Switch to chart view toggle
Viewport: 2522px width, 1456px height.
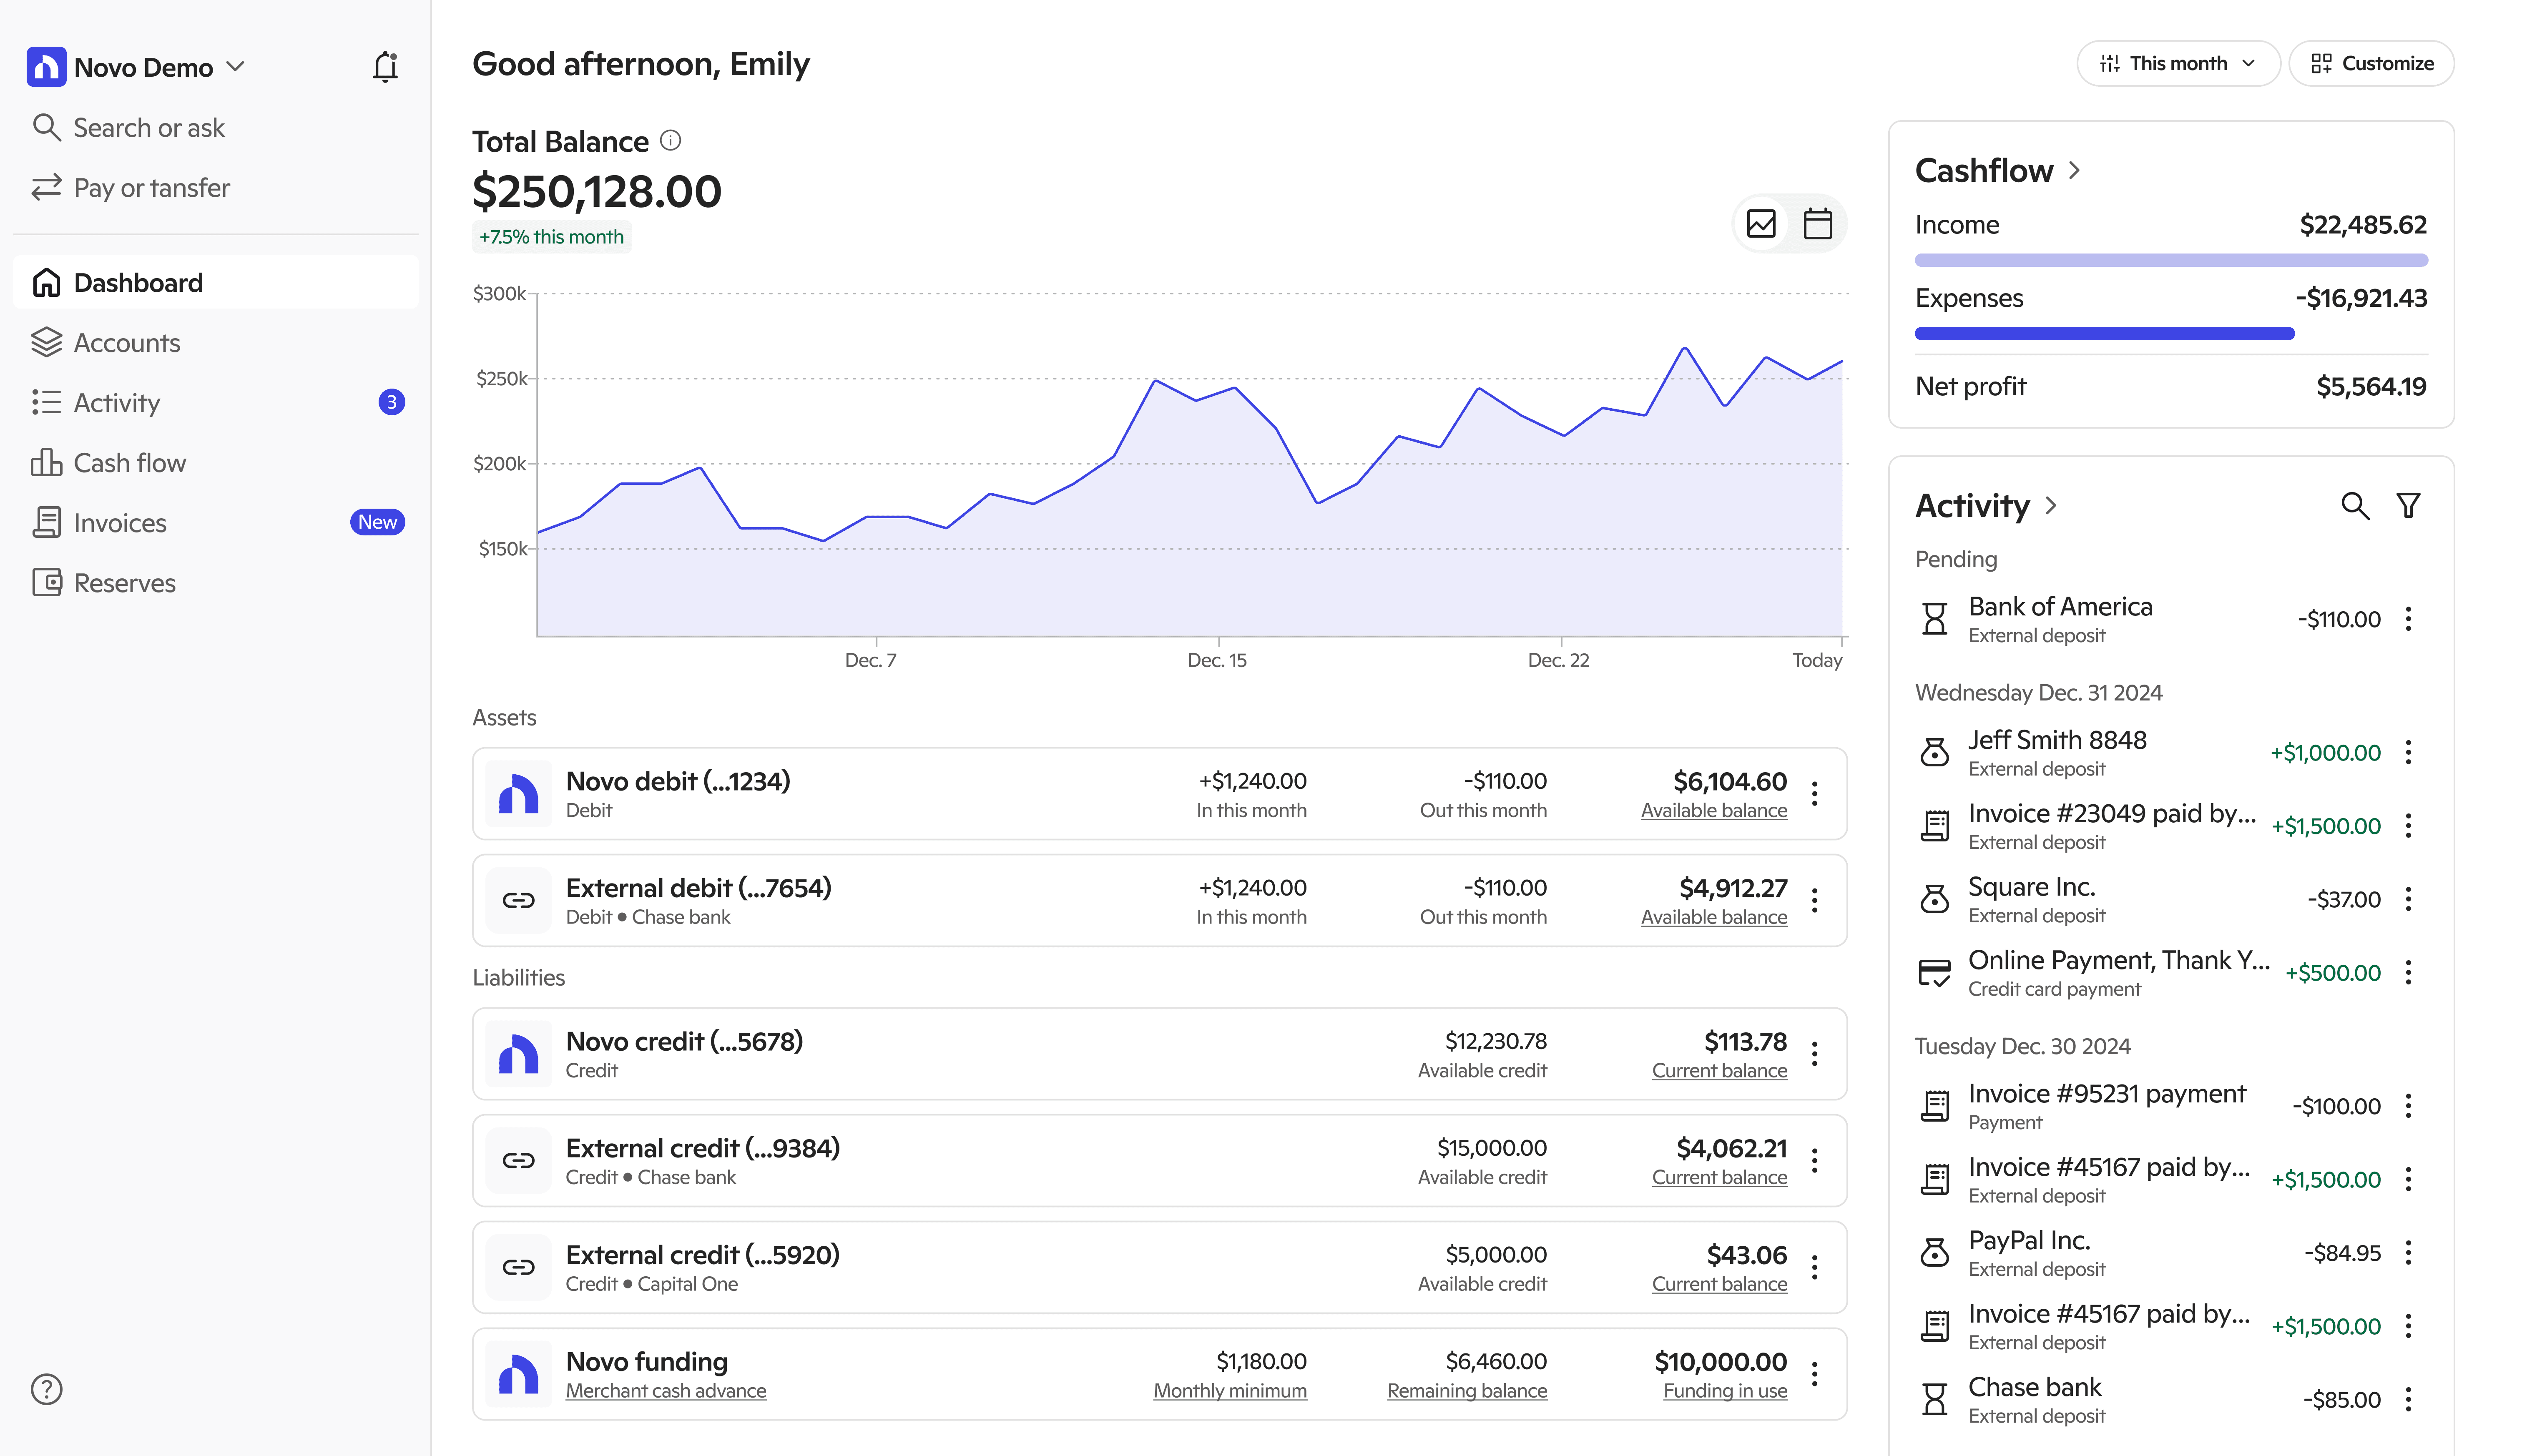[x=1761, y=223]
